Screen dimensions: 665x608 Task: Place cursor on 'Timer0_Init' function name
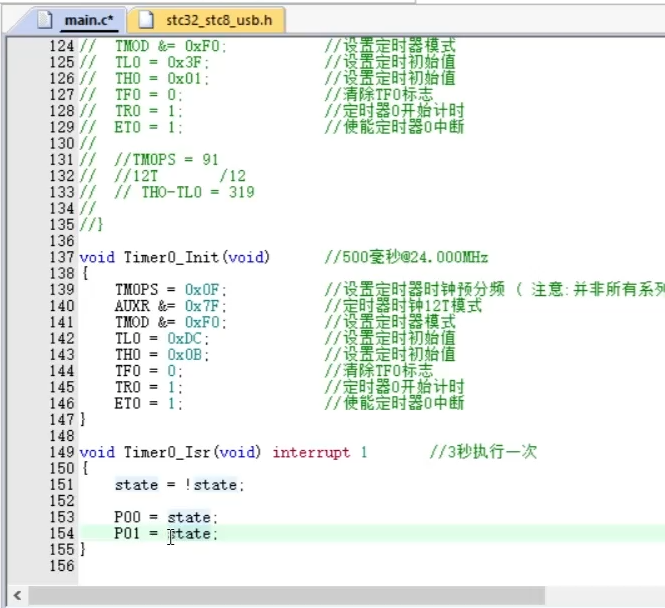[x=171, y=257]
